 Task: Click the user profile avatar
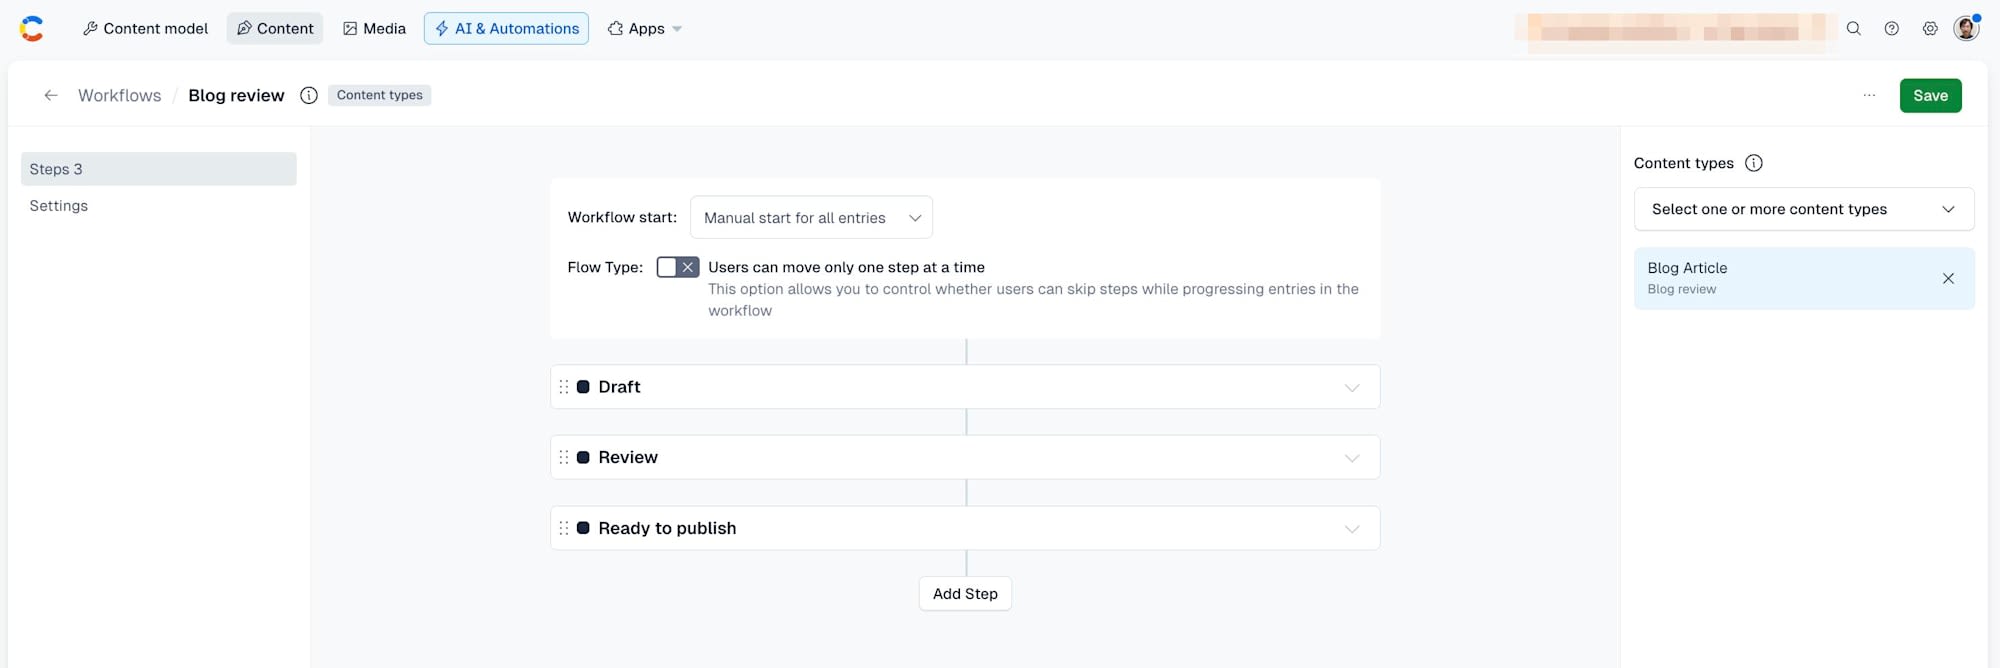1966,28
